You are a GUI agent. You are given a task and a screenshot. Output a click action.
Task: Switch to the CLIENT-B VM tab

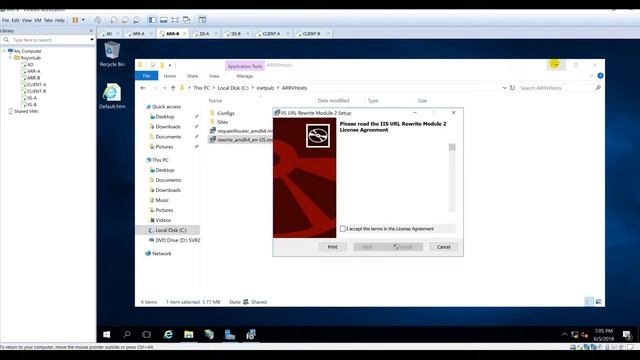(x=311, y=34)
